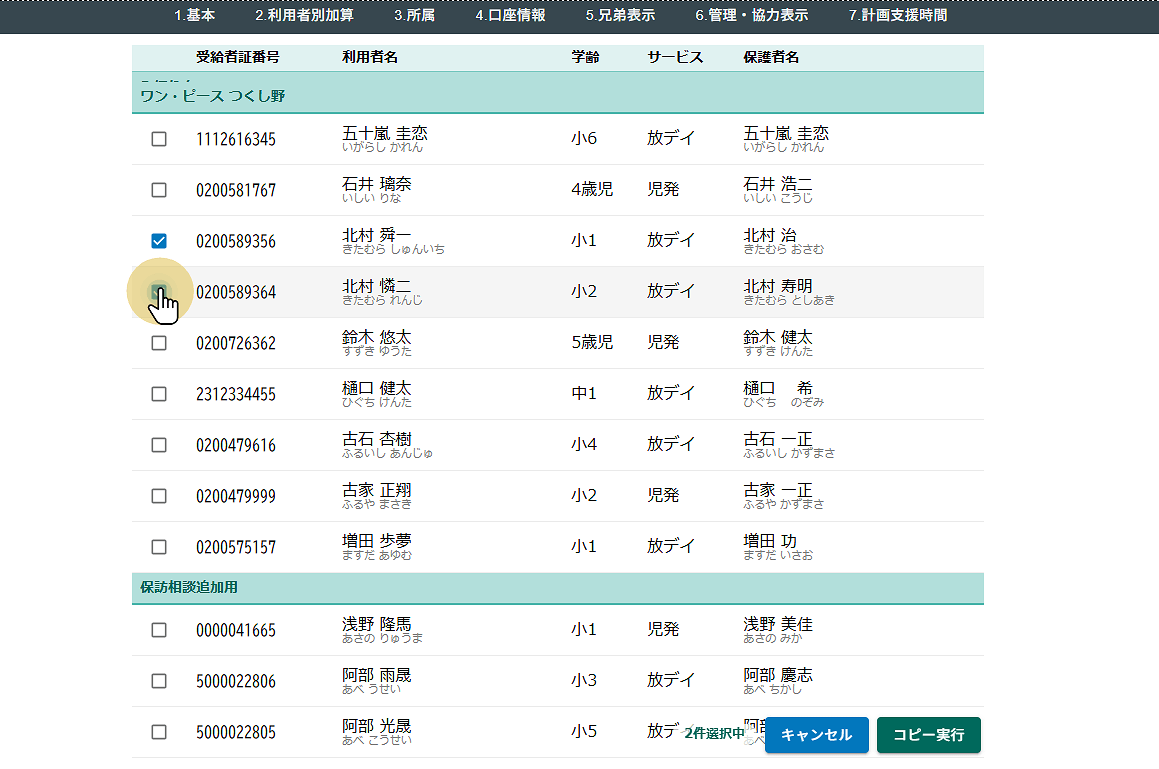The height and width of the screenshot is (769, 1159).
Task: Select the 阿部 雨晟 checkbox
Action: 159,681
